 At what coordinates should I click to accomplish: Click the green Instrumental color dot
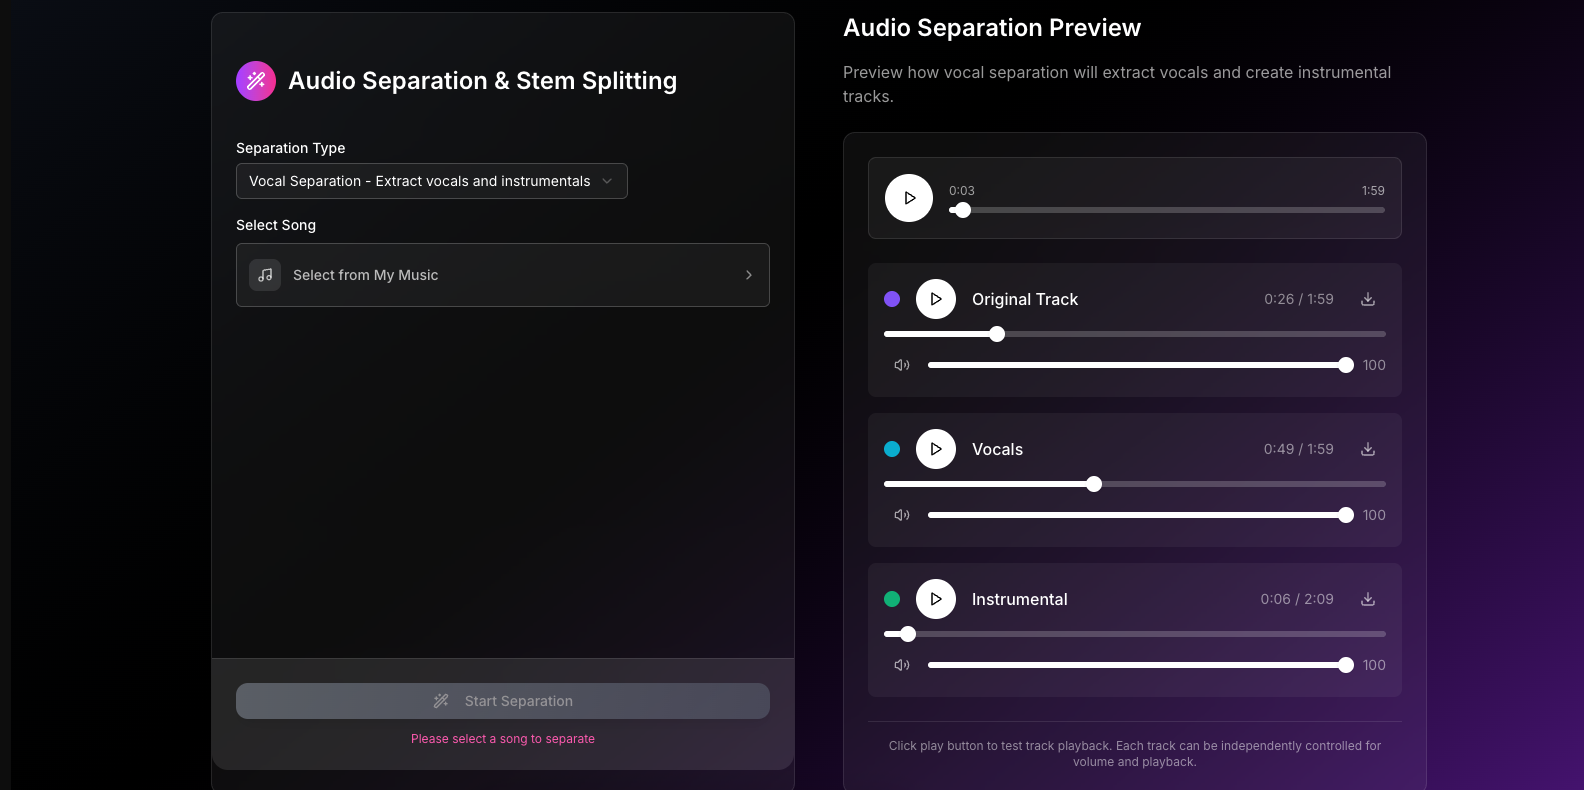(x=892, y=599)
